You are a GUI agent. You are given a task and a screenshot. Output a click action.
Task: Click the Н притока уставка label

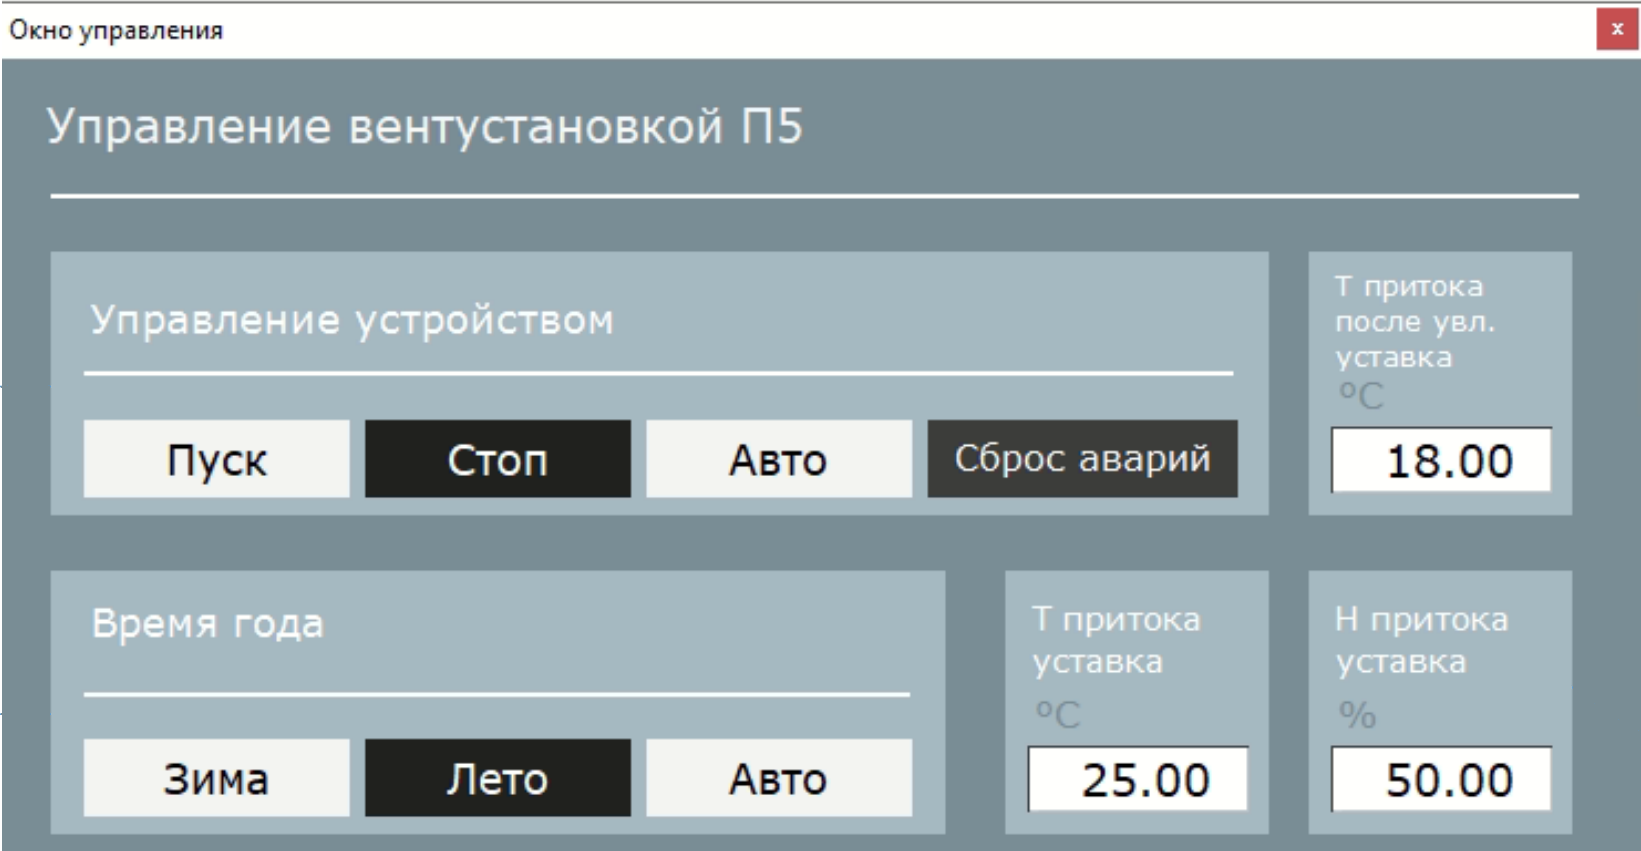[x=1420, y=640]
